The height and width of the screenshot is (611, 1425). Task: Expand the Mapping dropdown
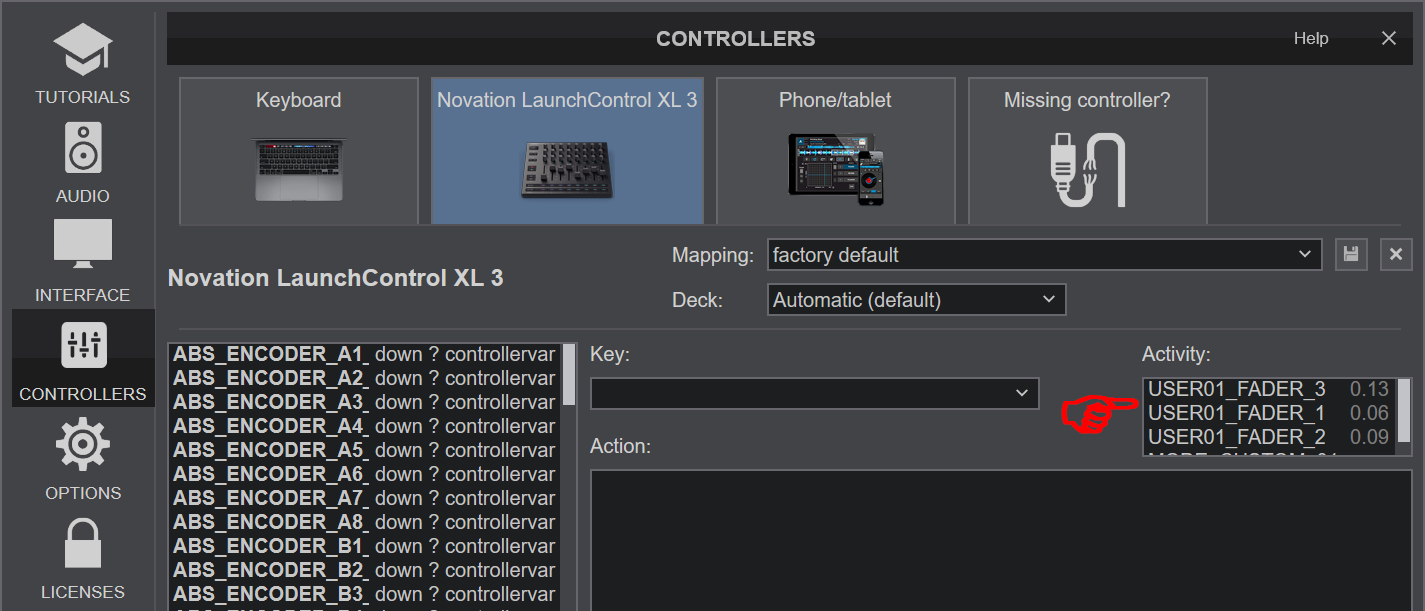point(1044,255)
